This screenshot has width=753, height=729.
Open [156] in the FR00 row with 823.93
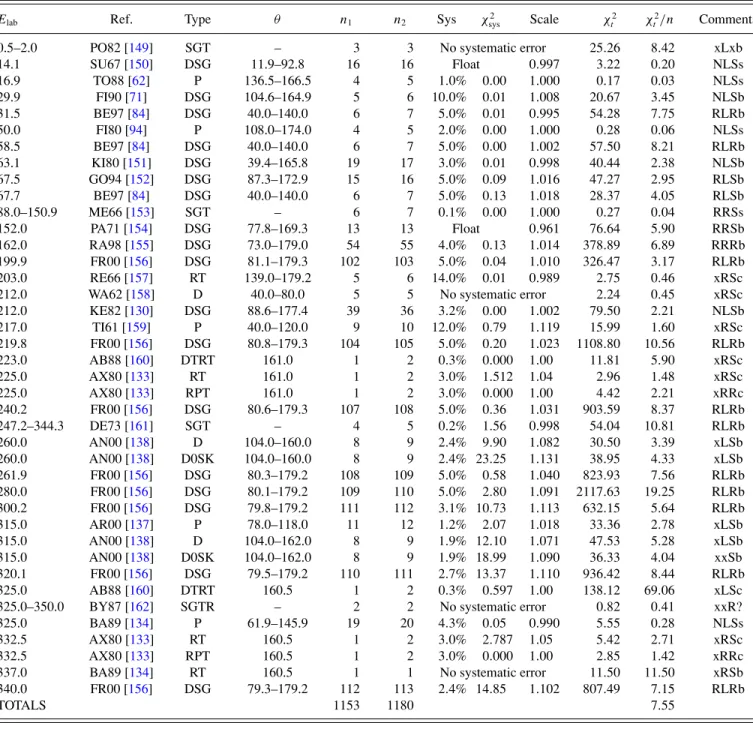coord(138,475)
